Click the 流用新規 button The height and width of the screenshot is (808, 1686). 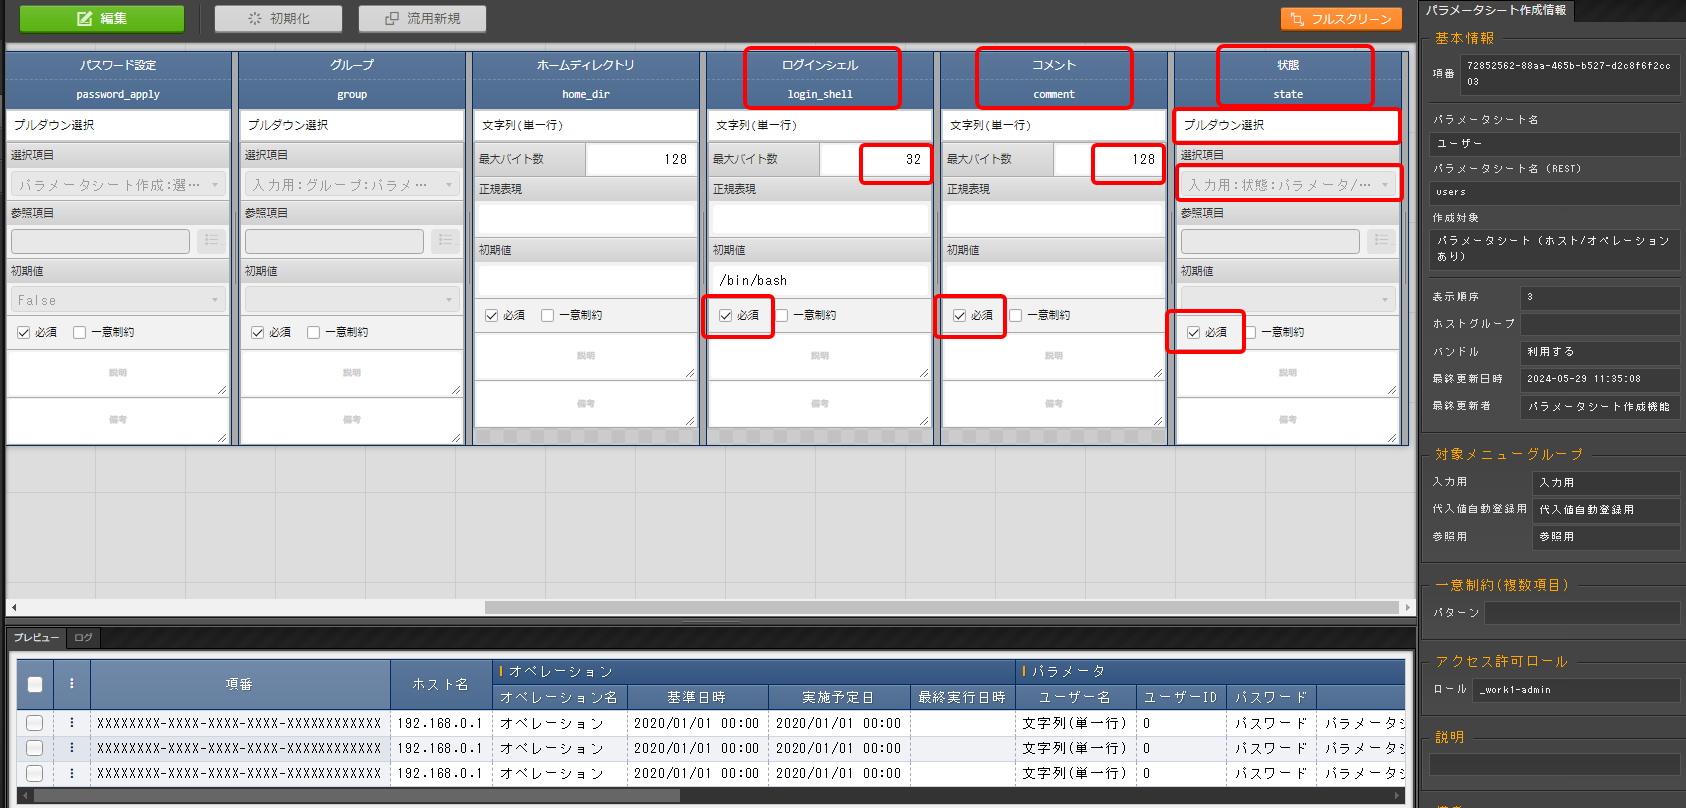pos(422,19)
